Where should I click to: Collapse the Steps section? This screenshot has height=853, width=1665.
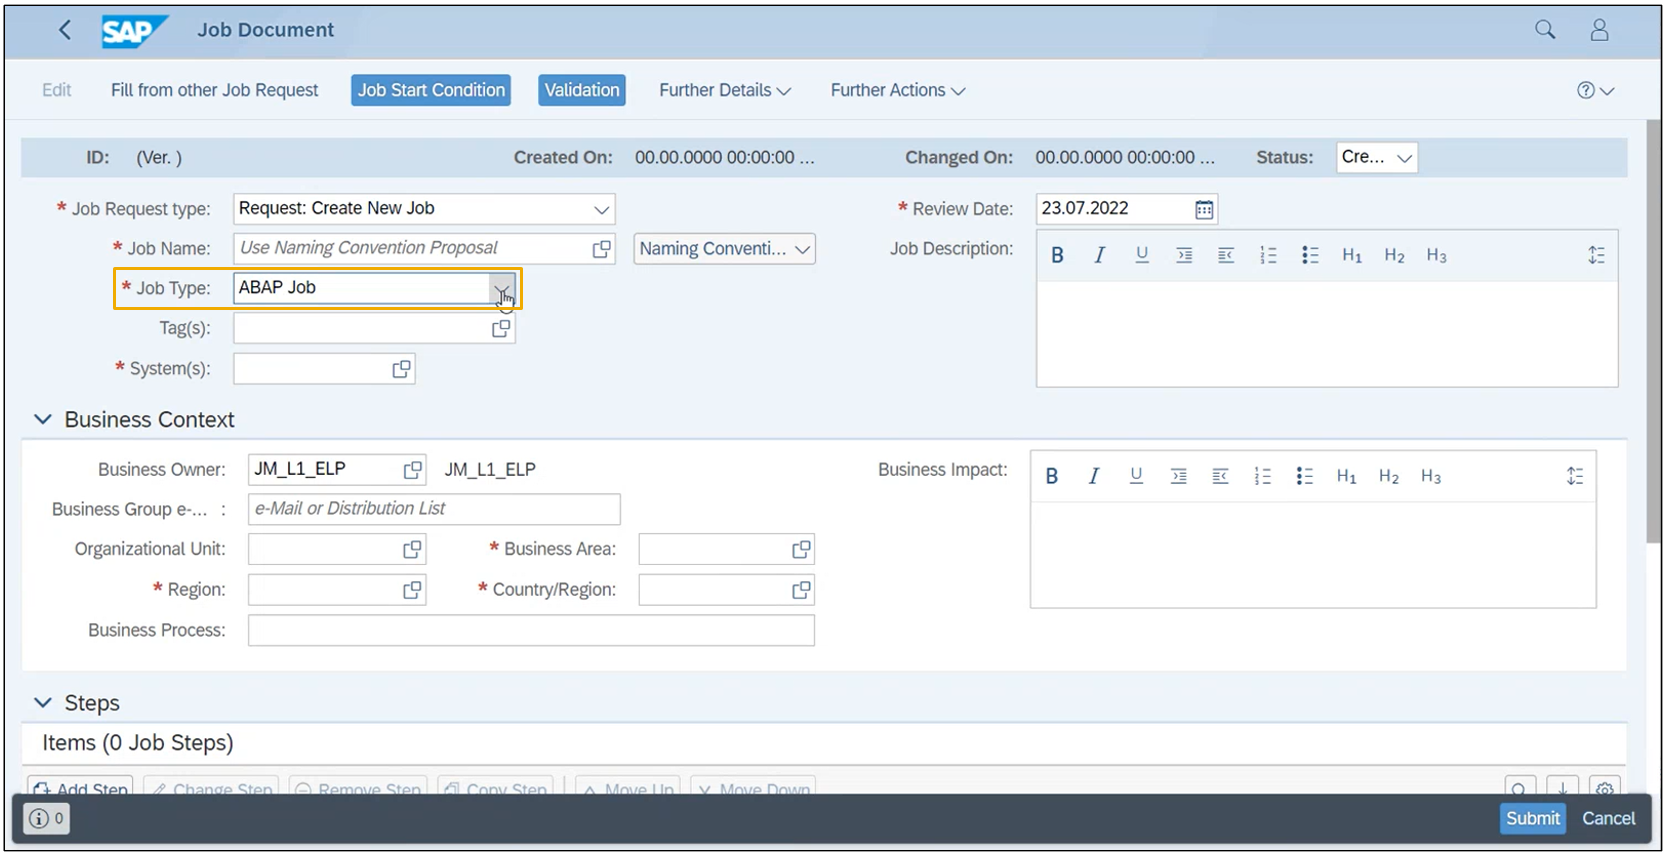tap(43, 703)
